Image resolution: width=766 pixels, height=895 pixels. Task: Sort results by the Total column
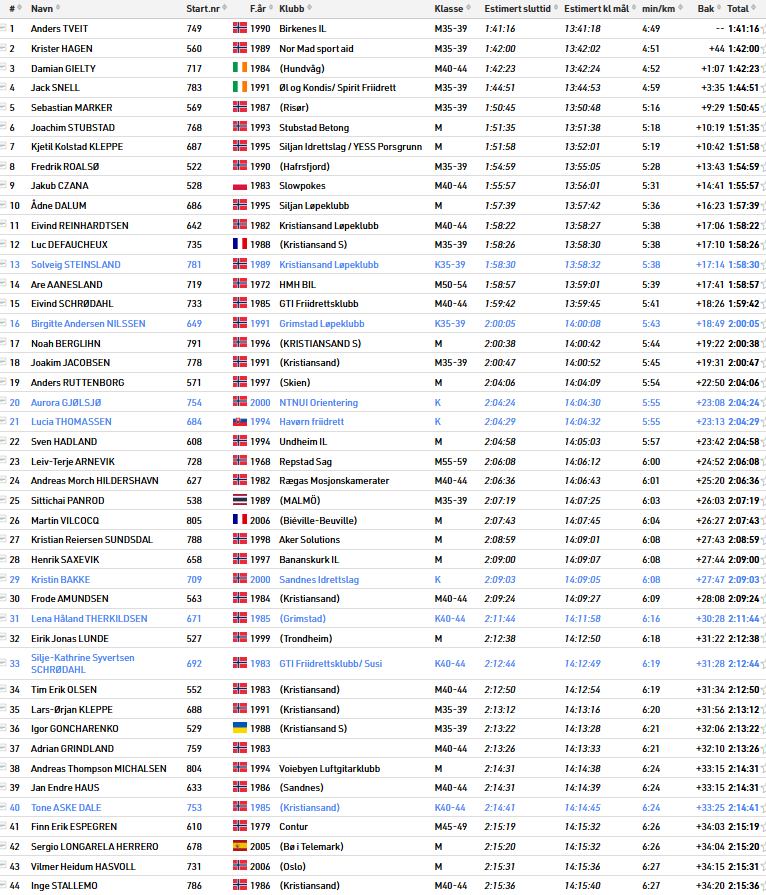click(x=737, y=8)
